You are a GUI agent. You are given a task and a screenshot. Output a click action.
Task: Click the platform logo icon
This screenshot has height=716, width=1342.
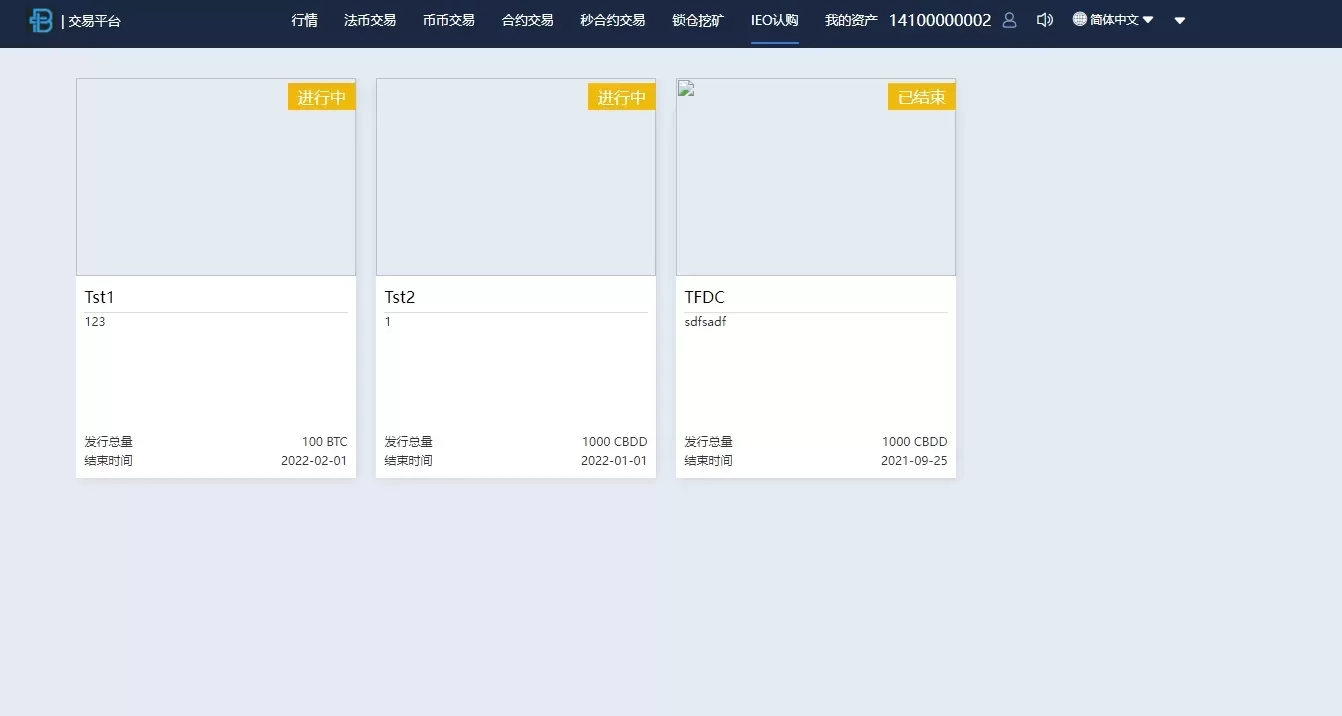41,20
